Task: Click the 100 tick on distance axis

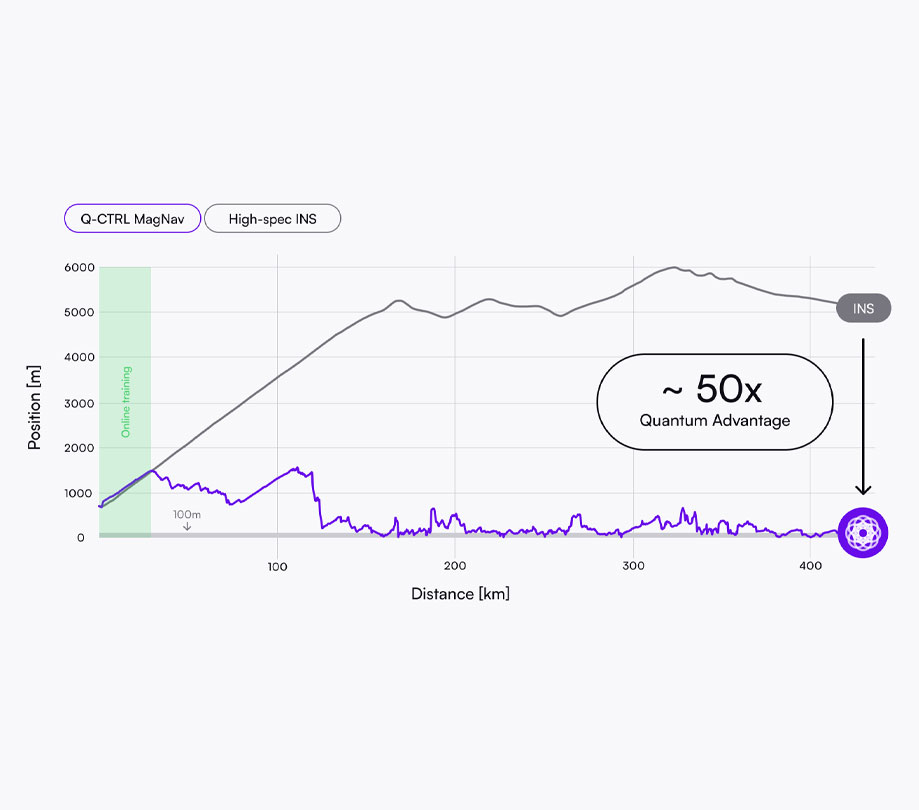Action: coord(277,566)
